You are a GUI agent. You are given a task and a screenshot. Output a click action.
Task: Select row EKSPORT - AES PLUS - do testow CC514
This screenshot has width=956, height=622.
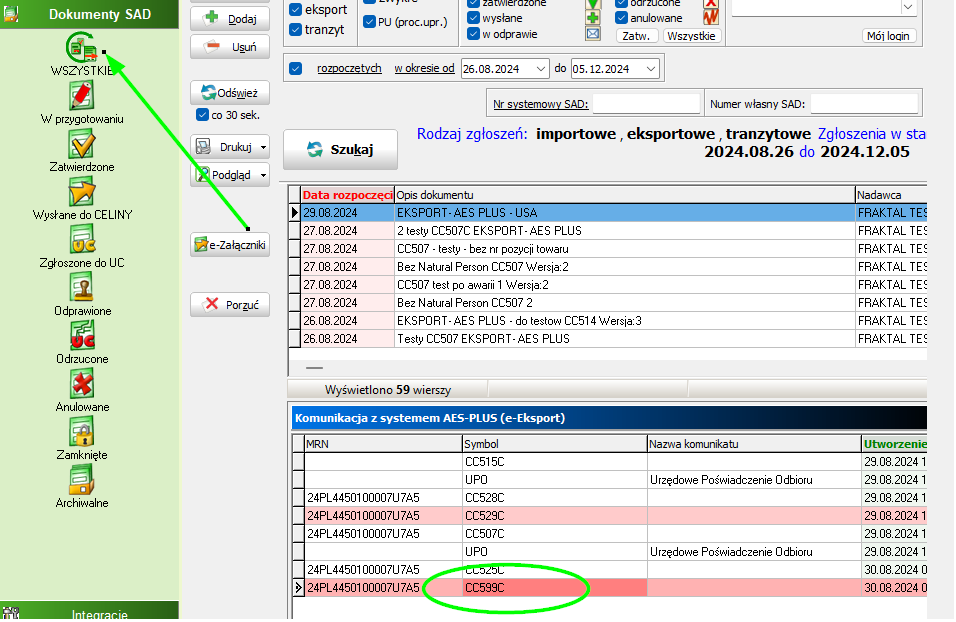pyautogui.click(x=608, y=321)
